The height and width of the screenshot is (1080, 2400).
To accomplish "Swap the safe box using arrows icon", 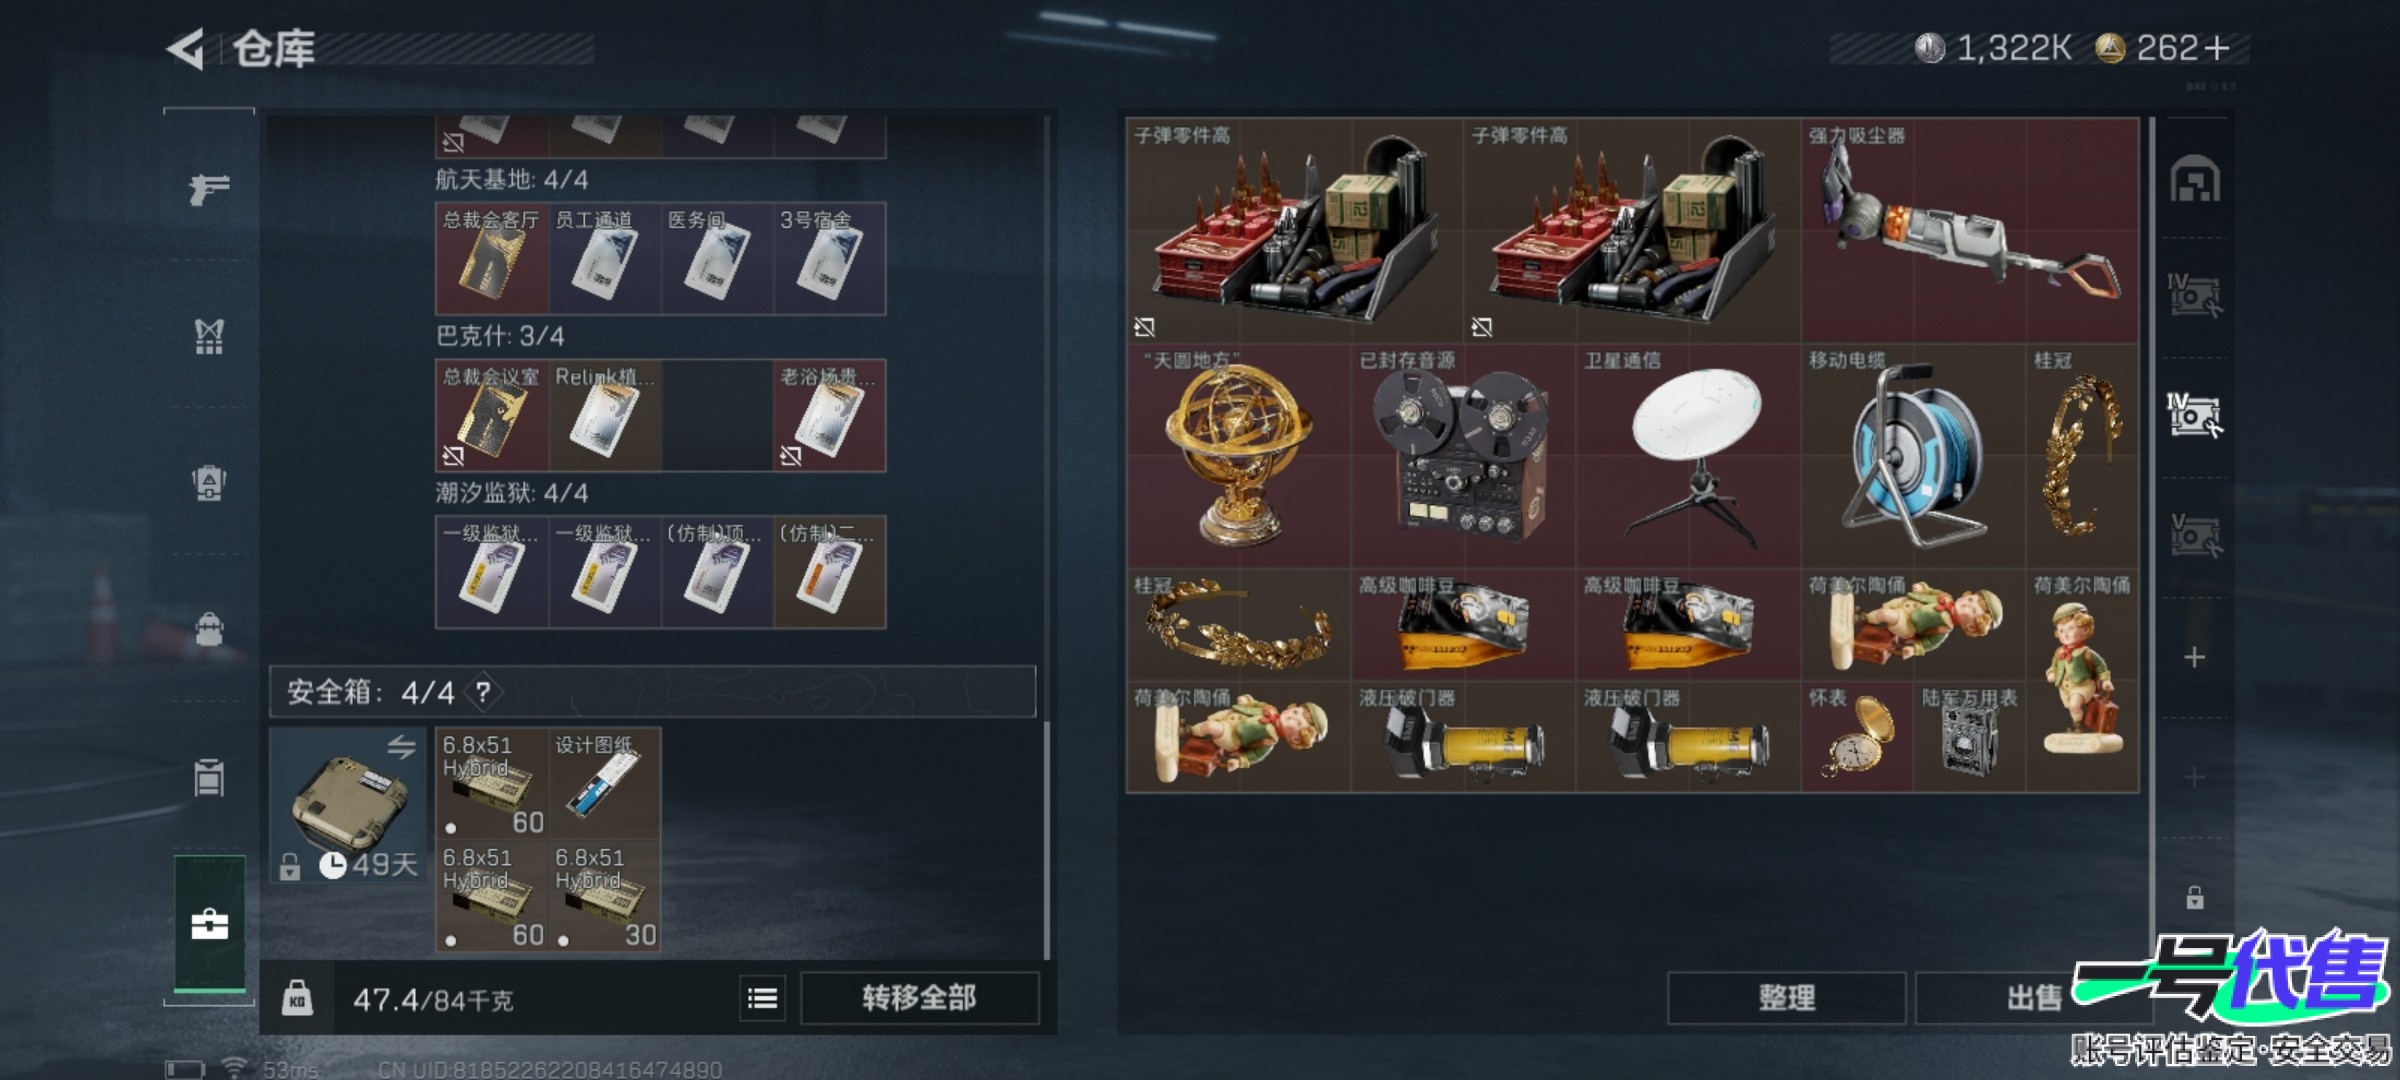I will pos(401,747).
